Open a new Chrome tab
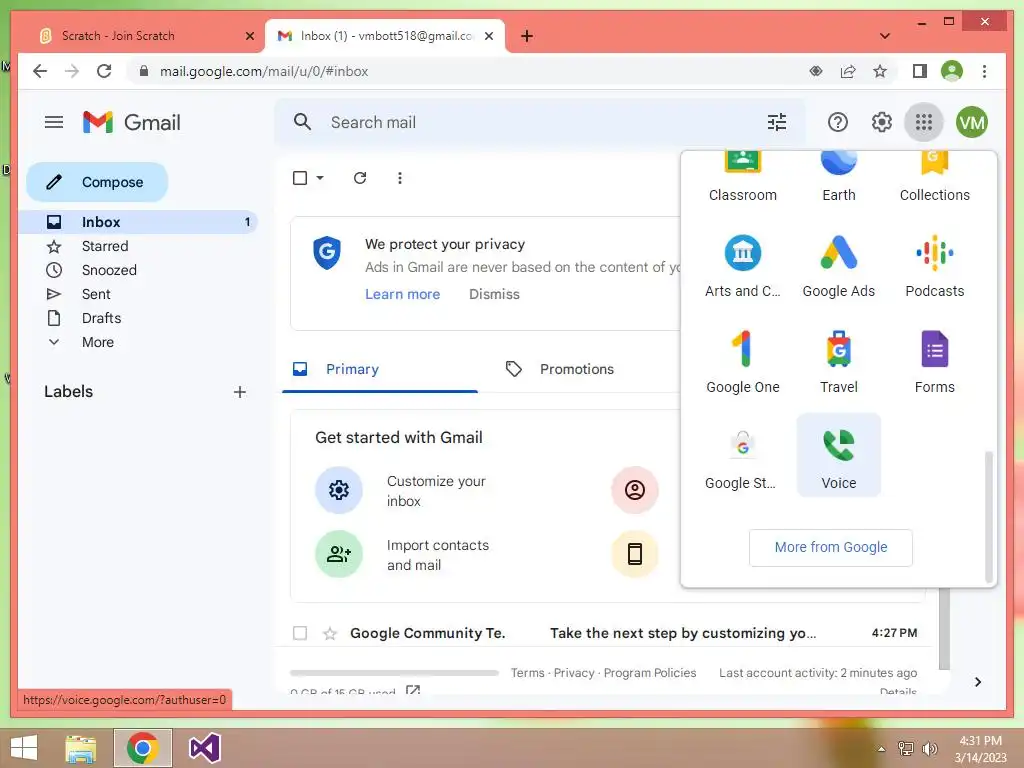The image size is (1024, 768). point(526,36)
